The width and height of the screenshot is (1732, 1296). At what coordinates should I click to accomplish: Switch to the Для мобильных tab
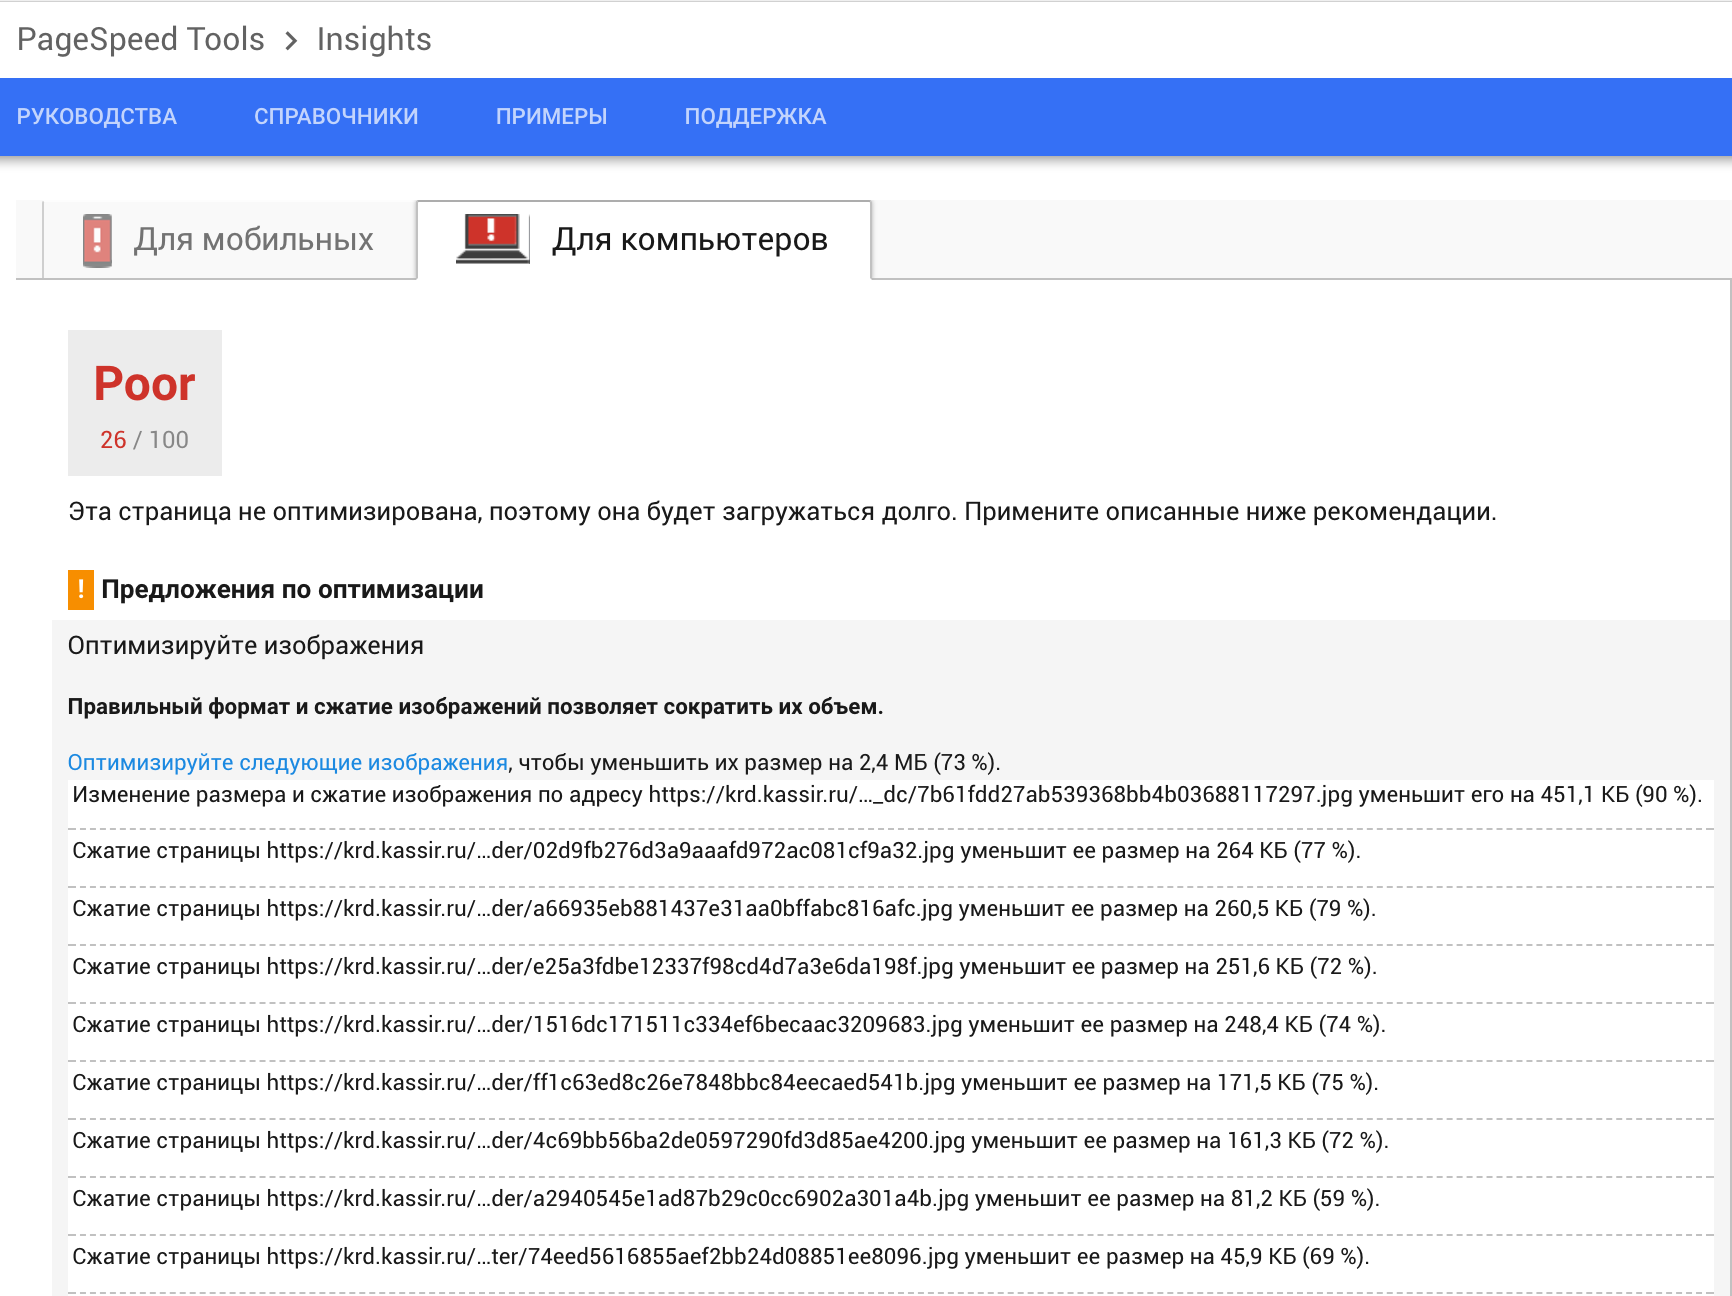229,240
